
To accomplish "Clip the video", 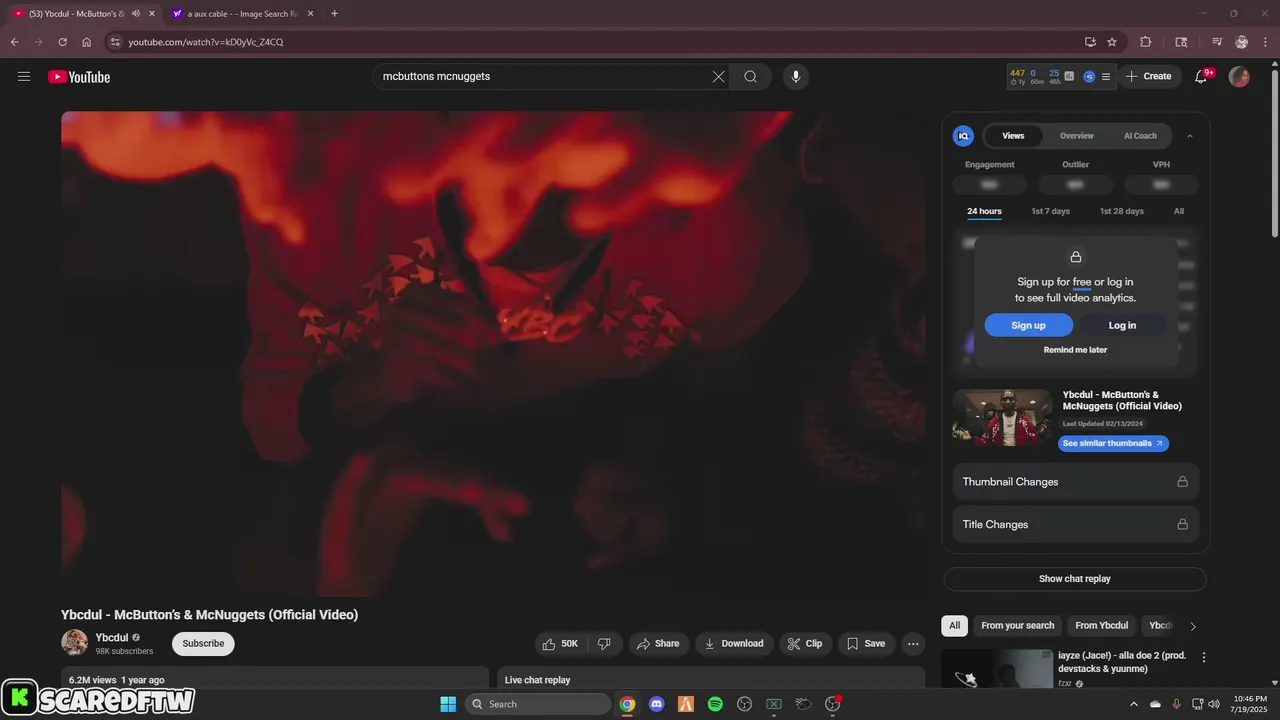I will [x=805, y=644].
